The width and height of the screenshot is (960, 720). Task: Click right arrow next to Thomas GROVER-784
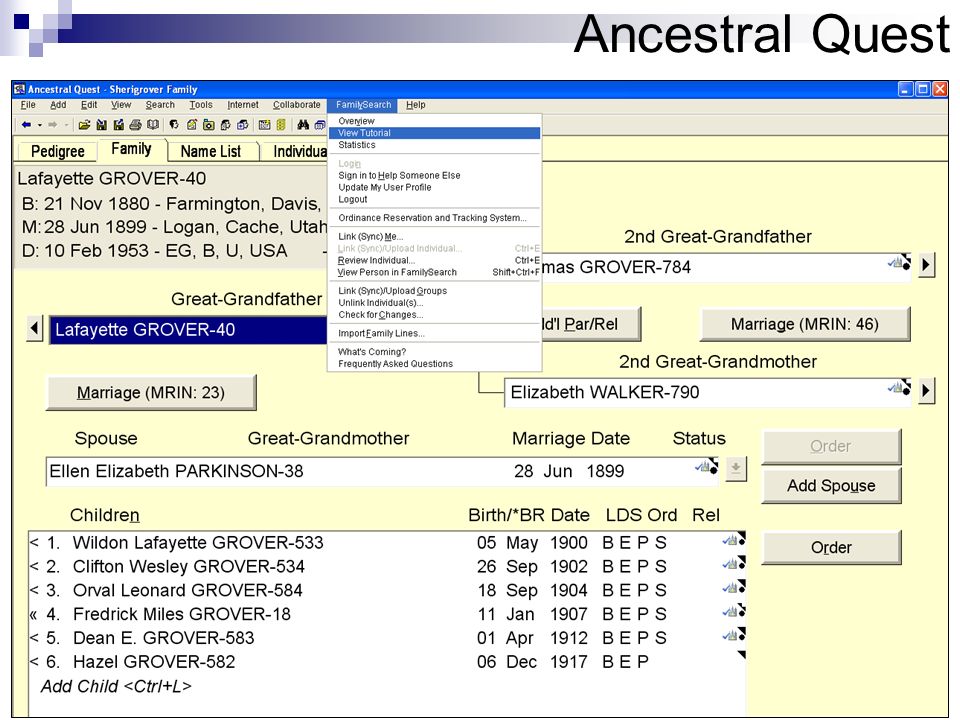pyautogui.click(x=926, y=265)
